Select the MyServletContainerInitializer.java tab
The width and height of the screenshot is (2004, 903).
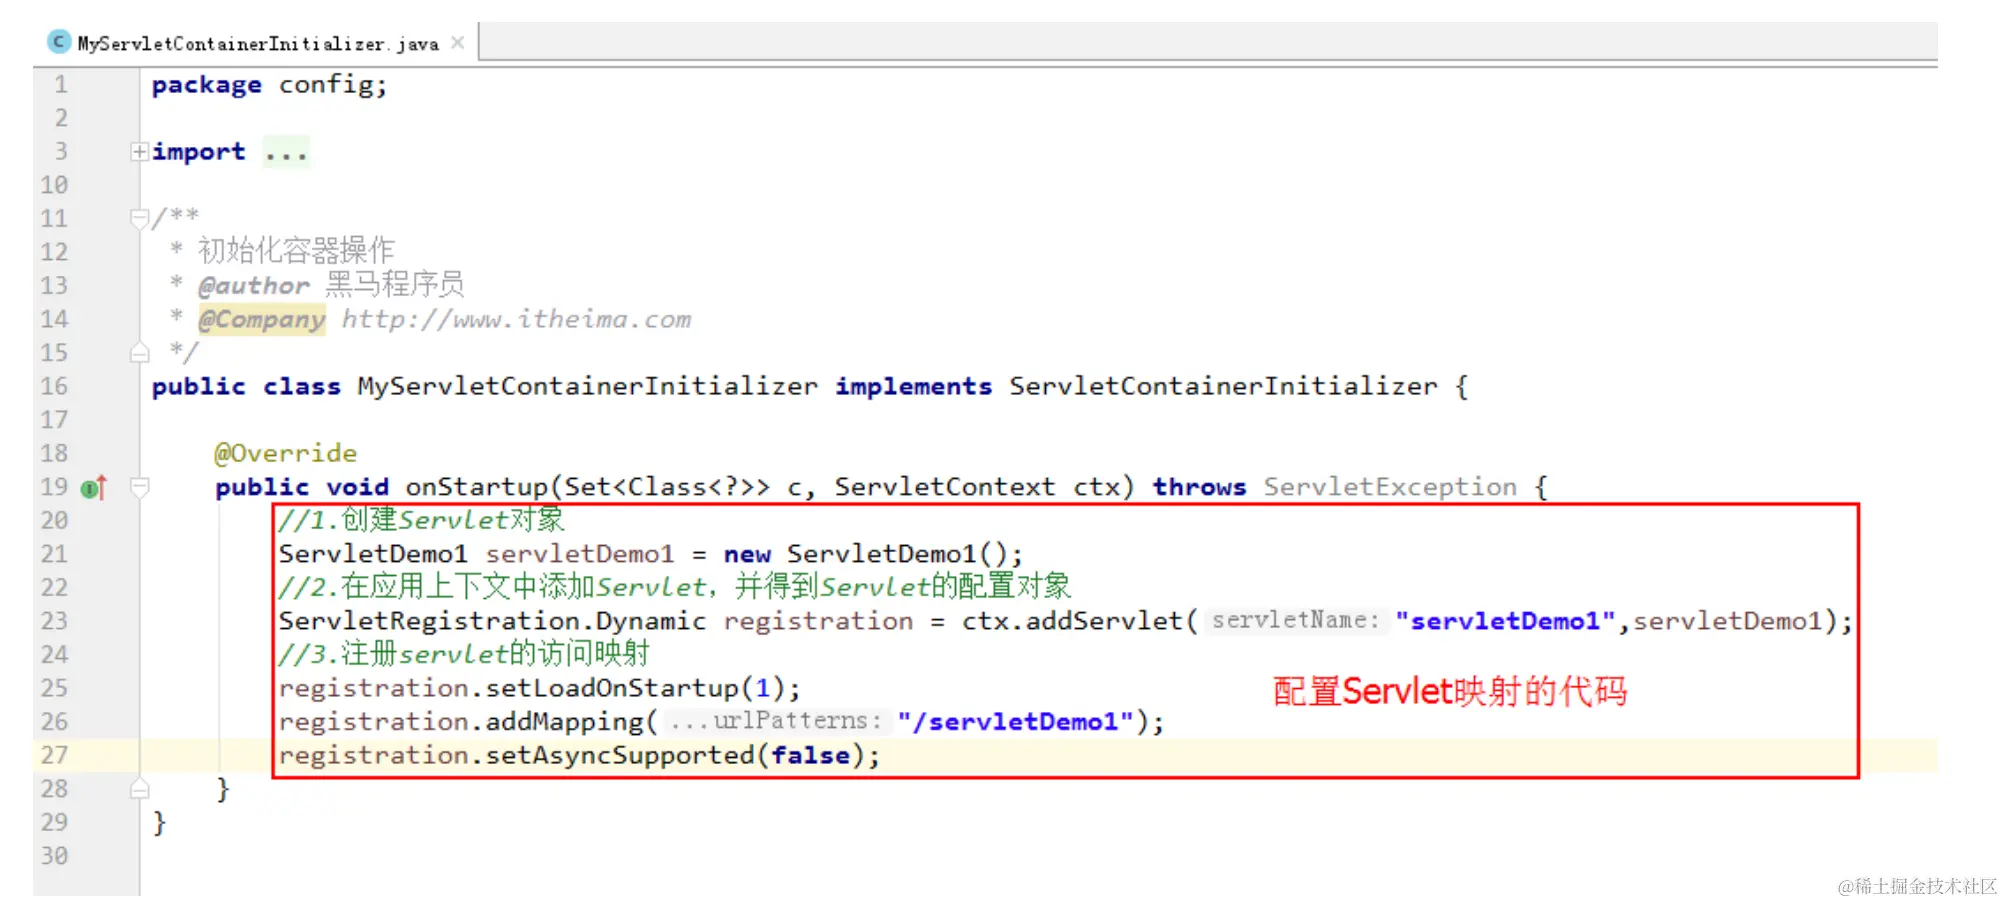pos(257,43)
